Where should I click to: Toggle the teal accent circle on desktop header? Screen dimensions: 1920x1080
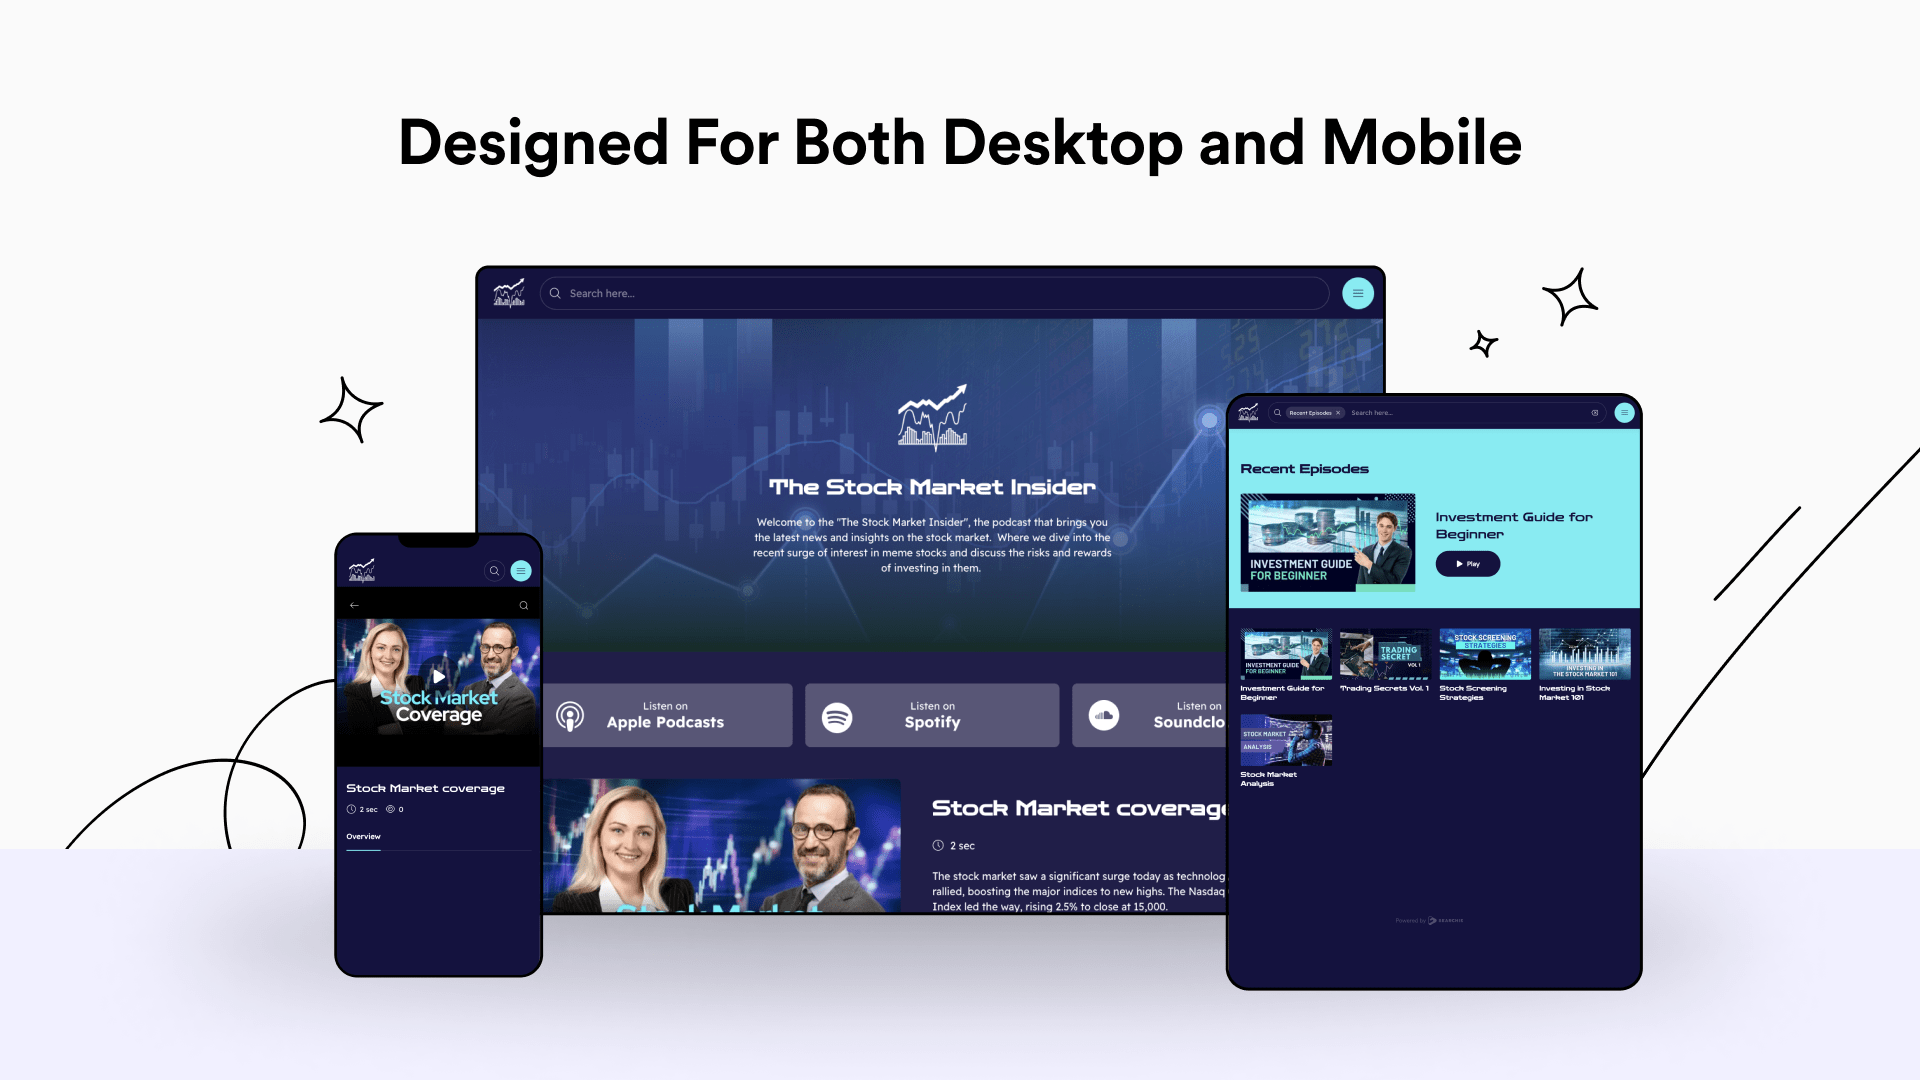point(1357,293)
